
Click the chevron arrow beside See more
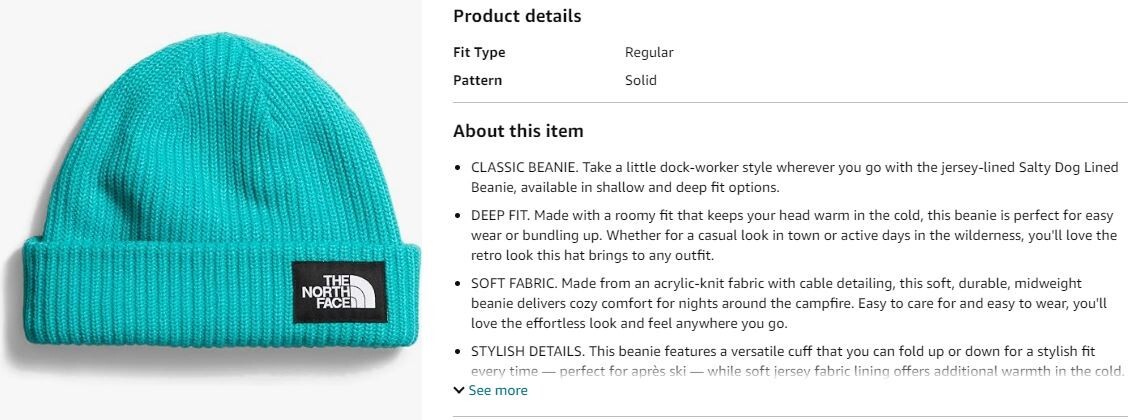pos(459,391)
